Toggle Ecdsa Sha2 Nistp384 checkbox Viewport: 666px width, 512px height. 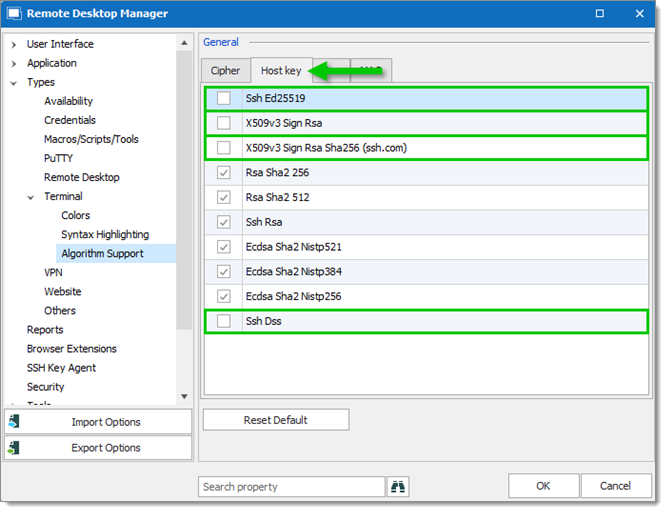tap(223, 271)
